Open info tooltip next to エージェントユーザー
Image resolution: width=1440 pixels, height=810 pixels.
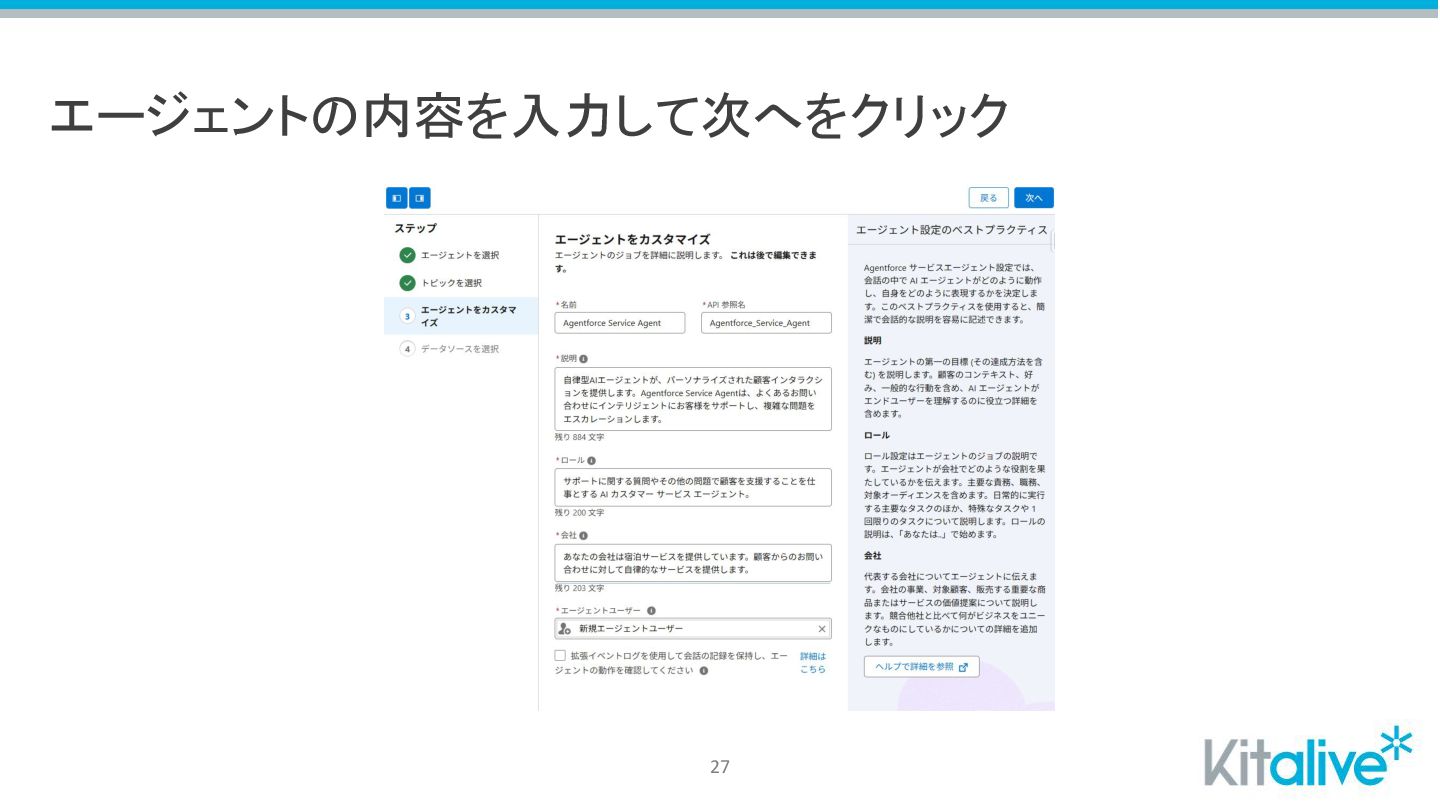click(651, 610)
